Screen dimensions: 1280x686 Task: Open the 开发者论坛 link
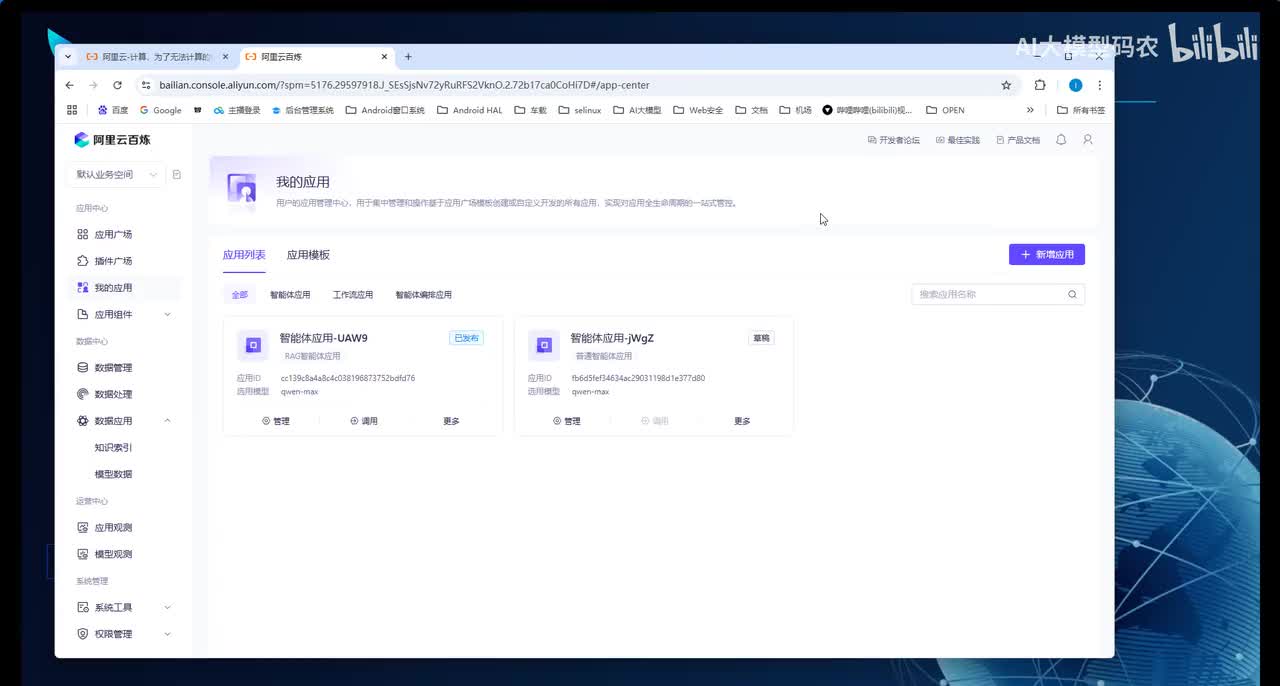894,140
